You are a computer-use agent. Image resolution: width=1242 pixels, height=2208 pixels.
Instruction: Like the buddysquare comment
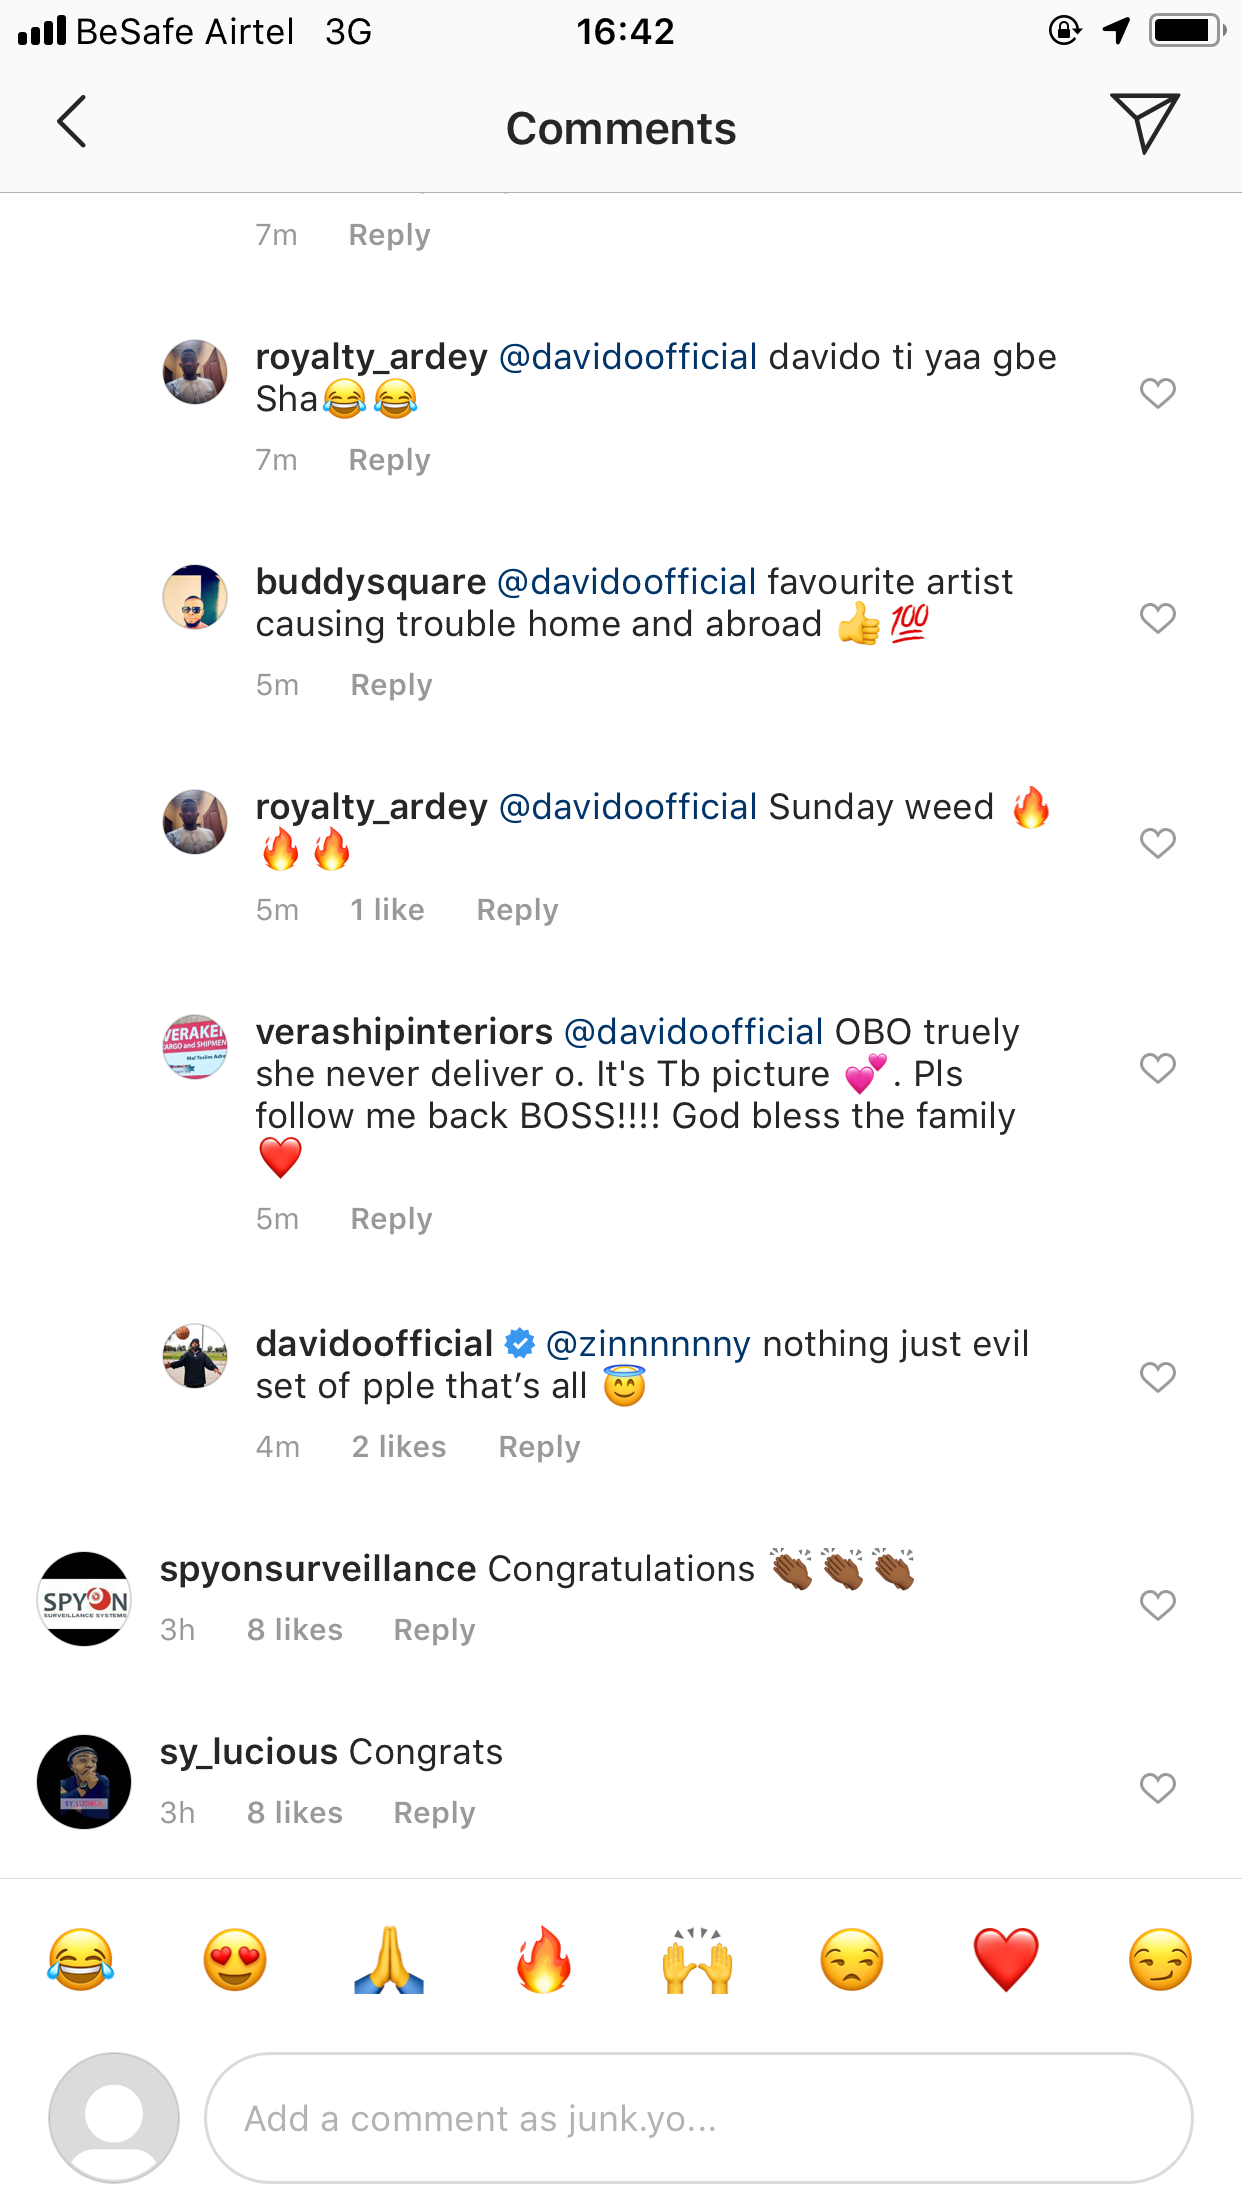point(1158,618)
